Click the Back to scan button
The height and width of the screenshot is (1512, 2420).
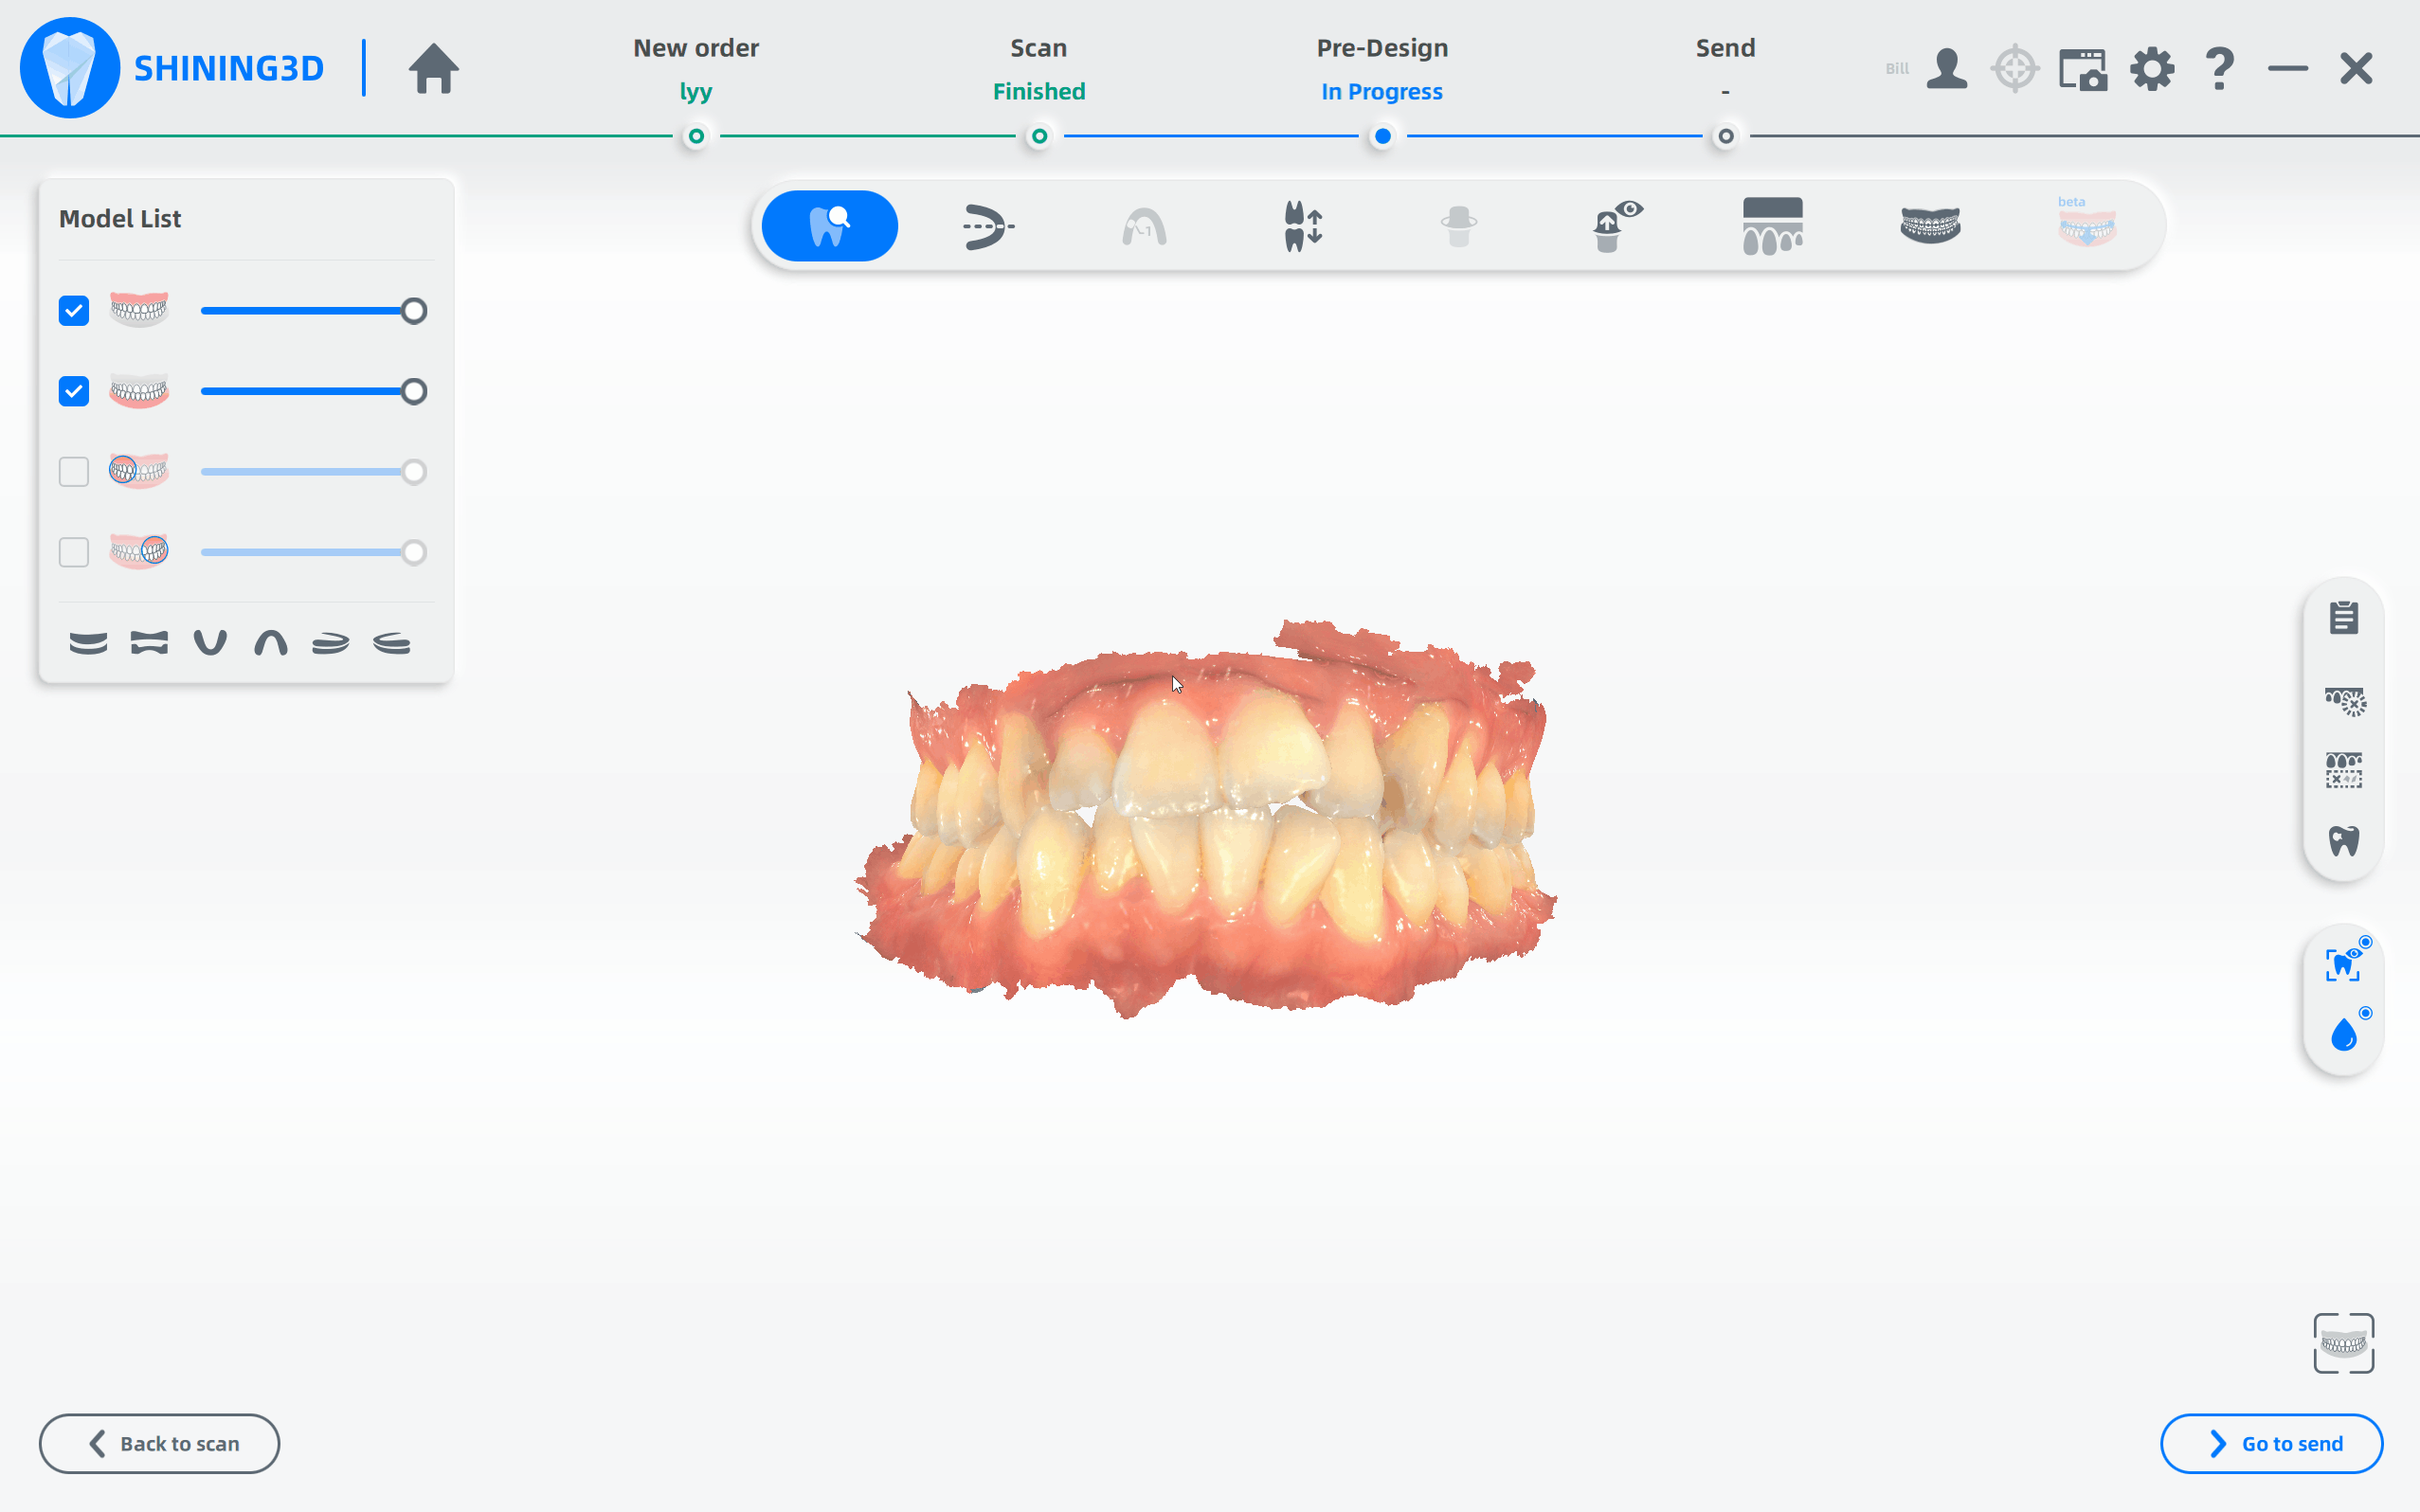click(160, 1443)
